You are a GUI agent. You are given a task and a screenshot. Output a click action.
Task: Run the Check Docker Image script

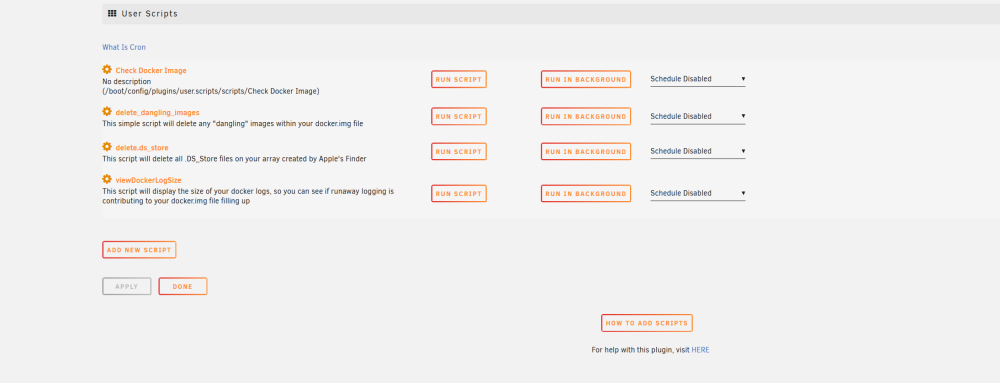click(459, 80)
